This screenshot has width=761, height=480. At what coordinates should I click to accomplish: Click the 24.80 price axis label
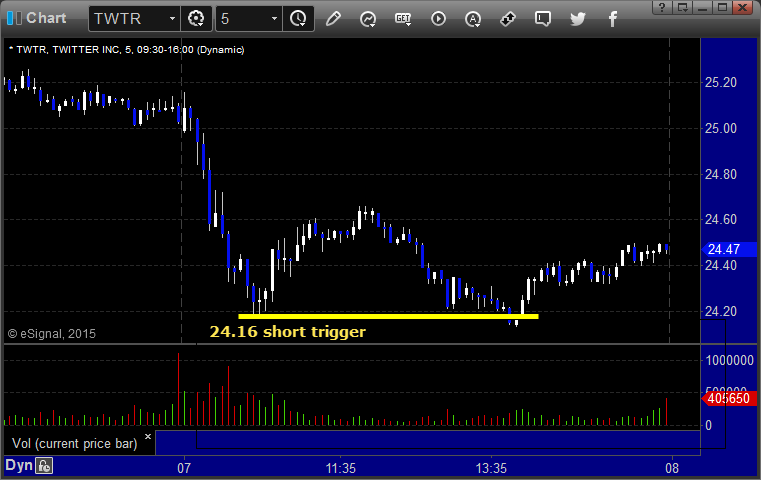721,174
